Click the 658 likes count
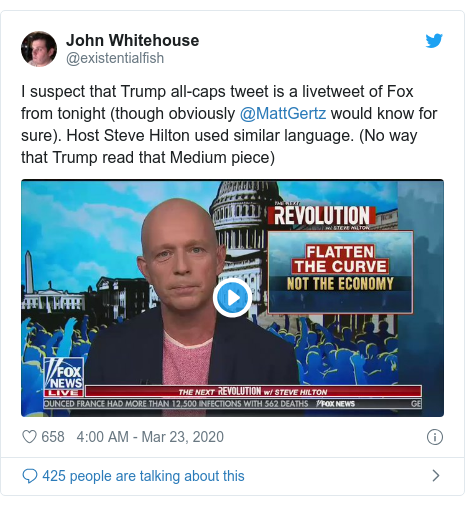This screenshot has width=465, height=505. 53,437
